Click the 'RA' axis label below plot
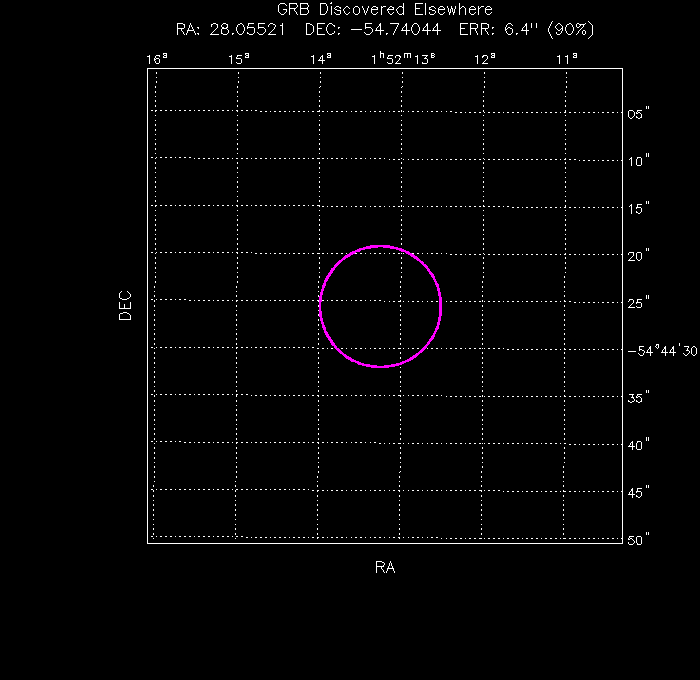The height and width of the screenshot is (680, 700). (x=385, y=567)
